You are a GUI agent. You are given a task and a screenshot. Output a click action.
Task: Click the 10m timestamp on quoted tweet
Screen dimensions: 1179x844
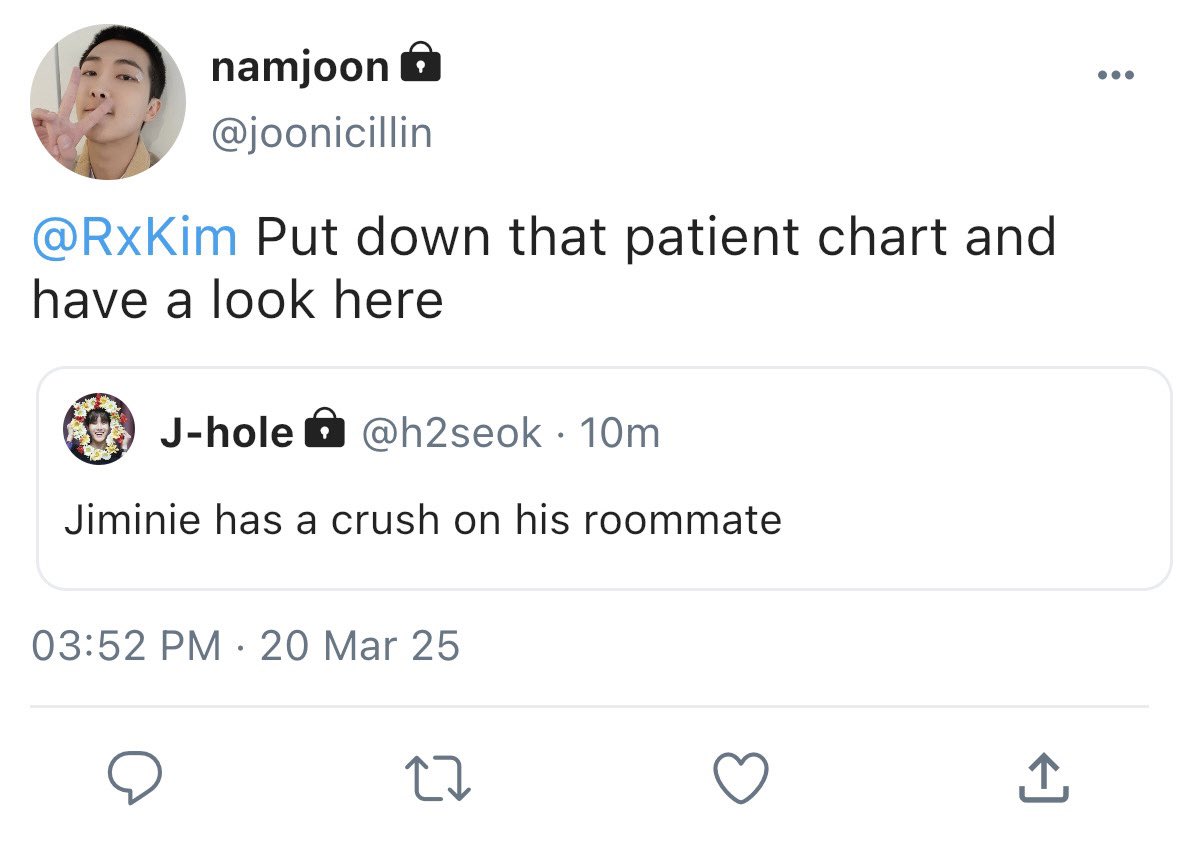620,433
